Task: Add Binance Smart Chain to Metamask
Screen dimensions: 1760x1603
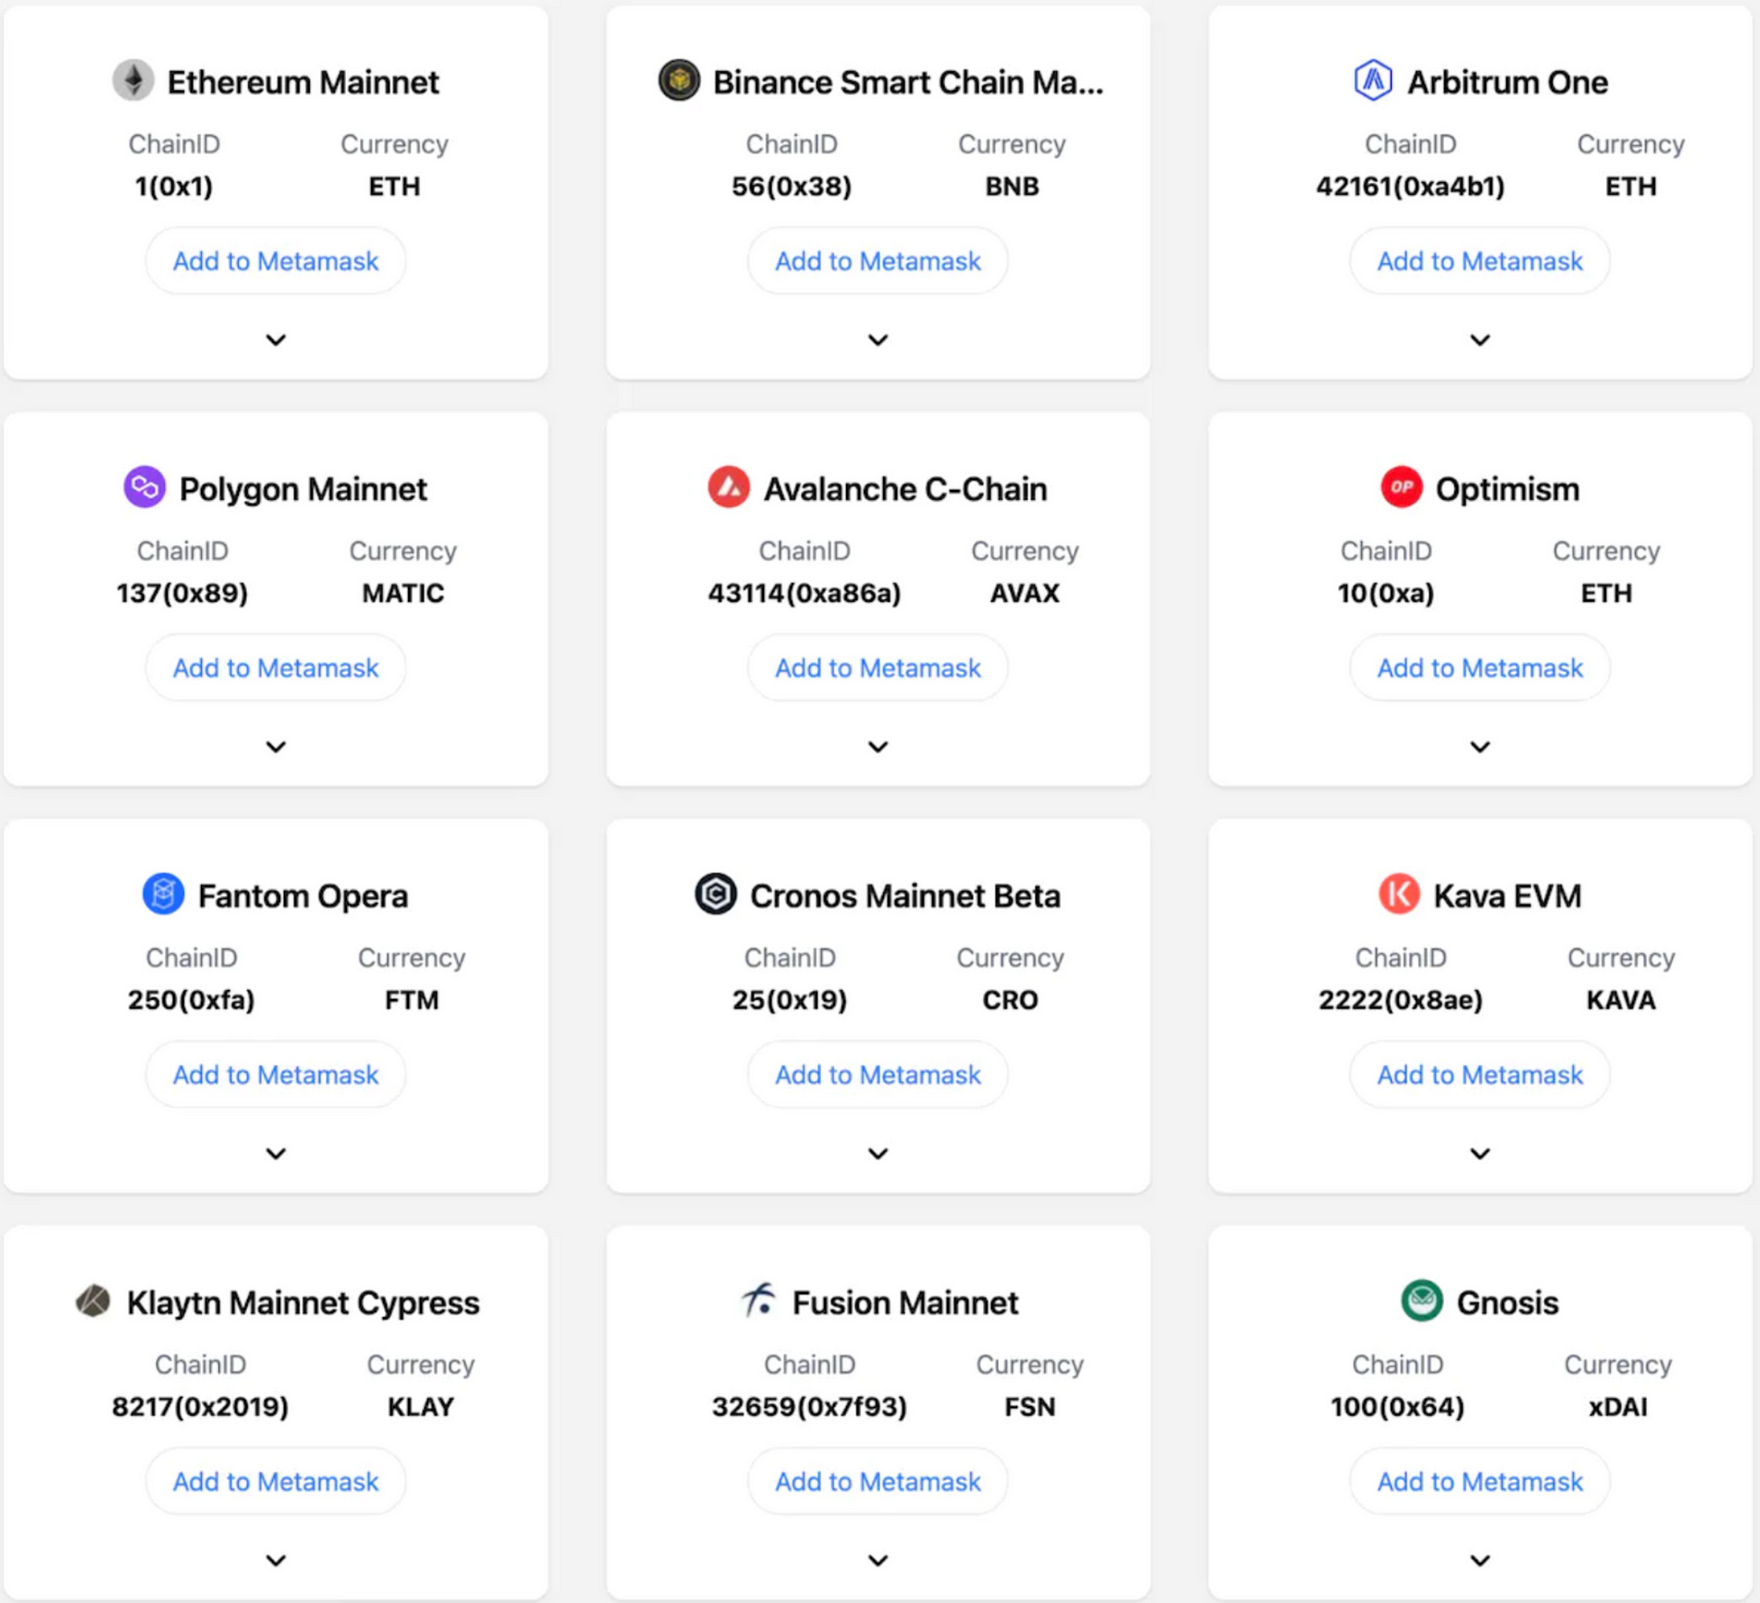Action: 878,261
